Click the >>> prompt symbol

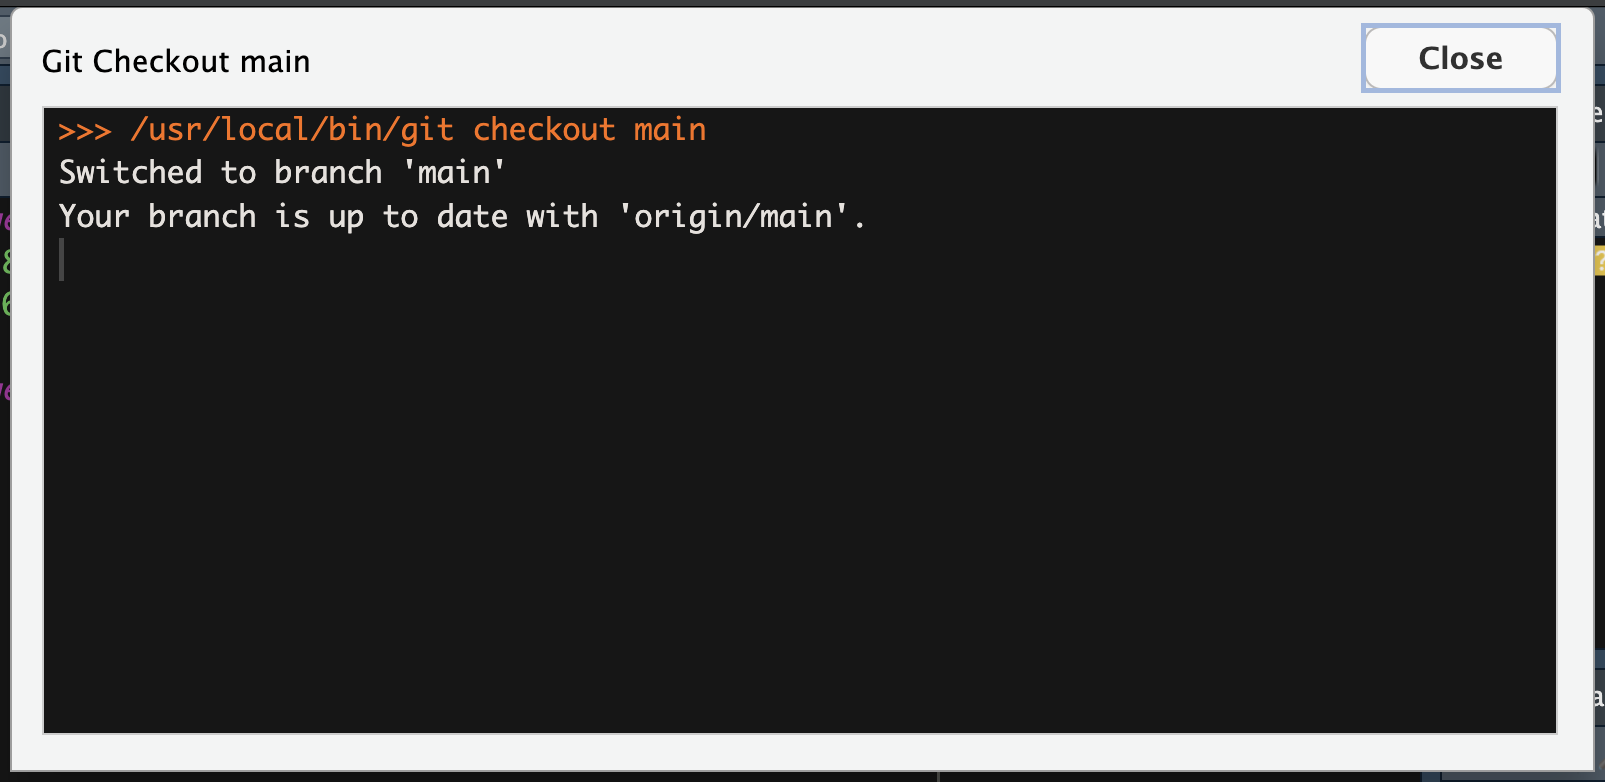click(85, 129)
